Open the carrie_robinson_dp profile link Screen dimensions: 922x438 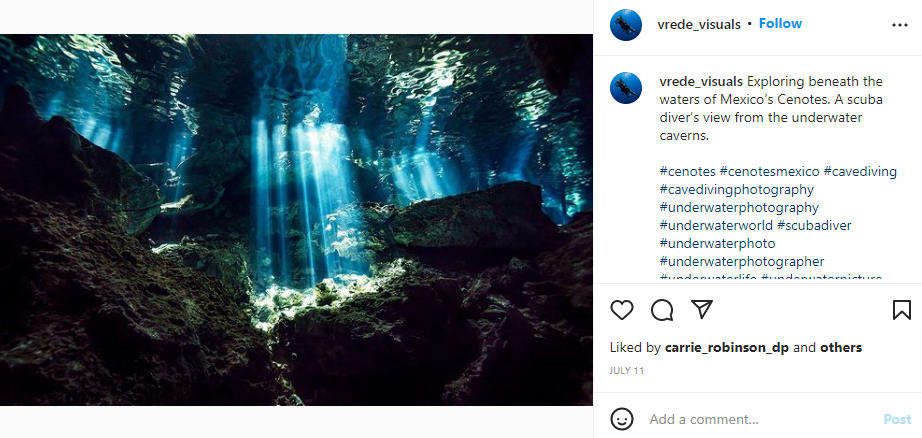(x=727, y=348)
